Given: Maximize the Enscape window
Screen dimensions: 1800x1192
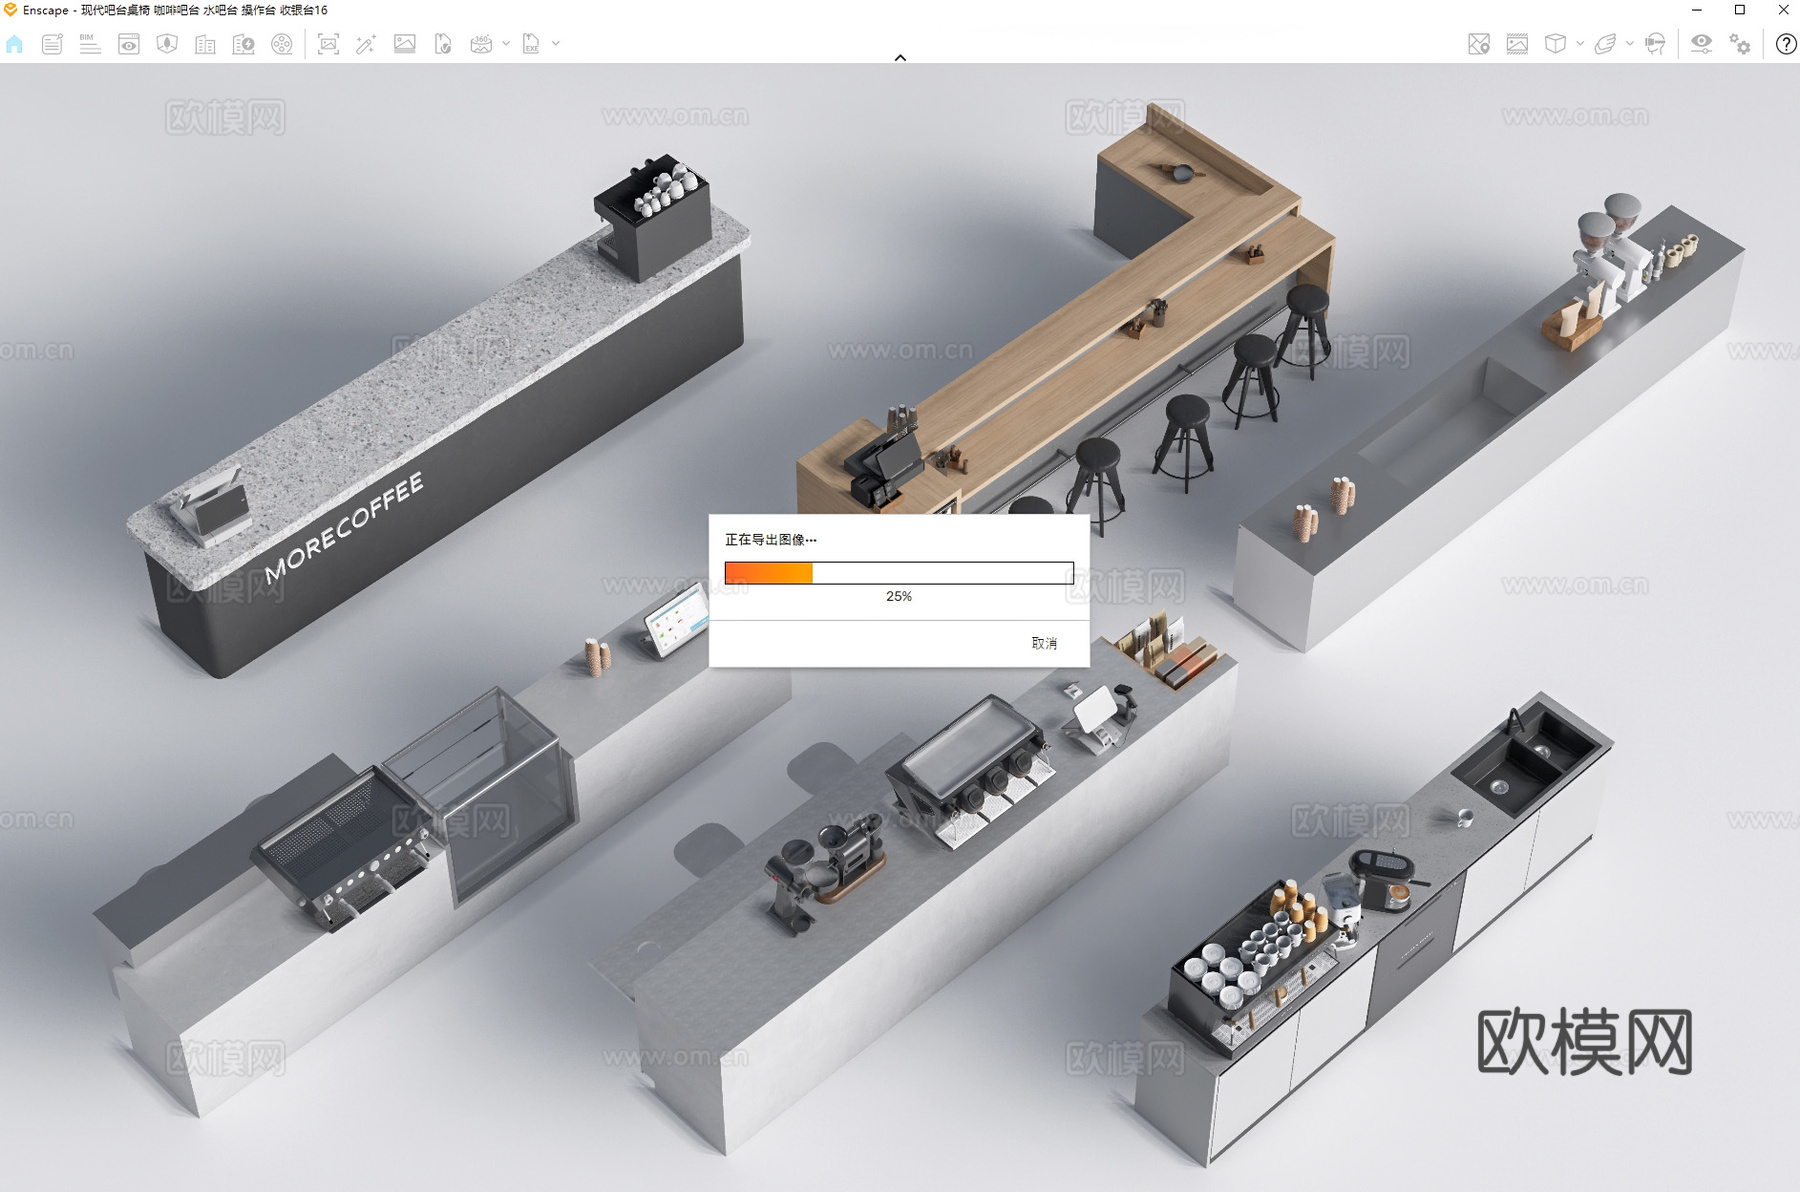Looking at the screenshot, I should click(x=1740, y=10).
